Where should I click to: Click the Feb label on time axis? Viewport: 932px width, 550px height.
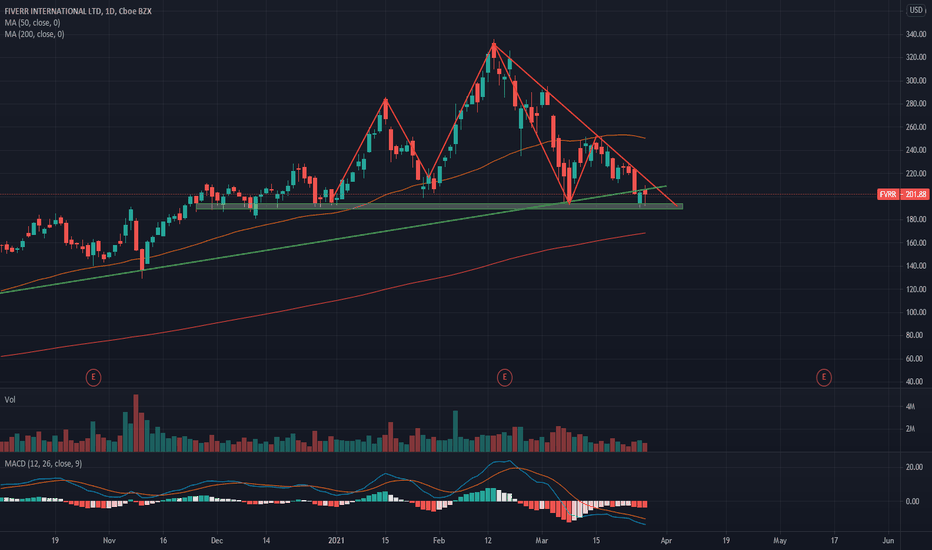(439, 540)
